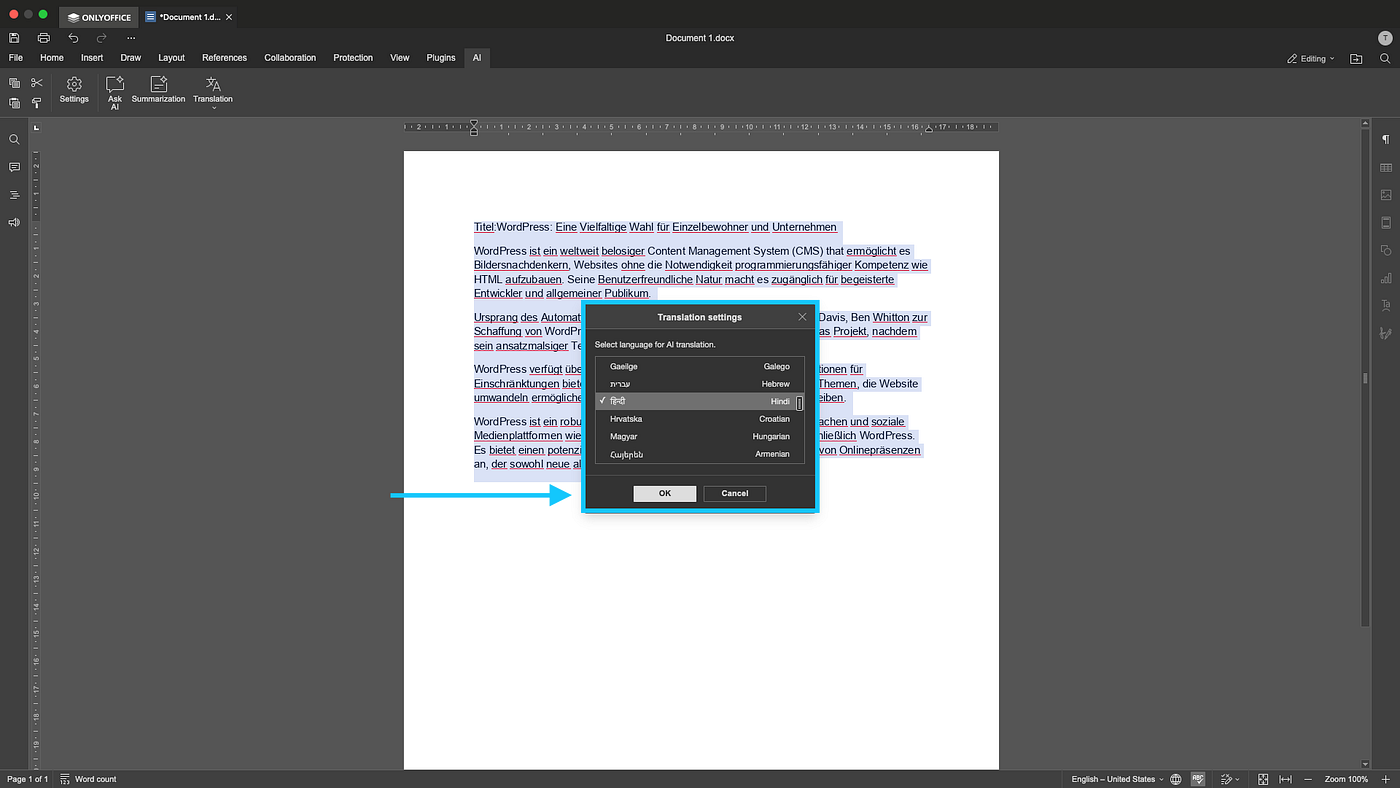This screenshot has width=1400, height=788.
Task: Open the Find panel in left sidebar
Action: (x=14, y=140)
